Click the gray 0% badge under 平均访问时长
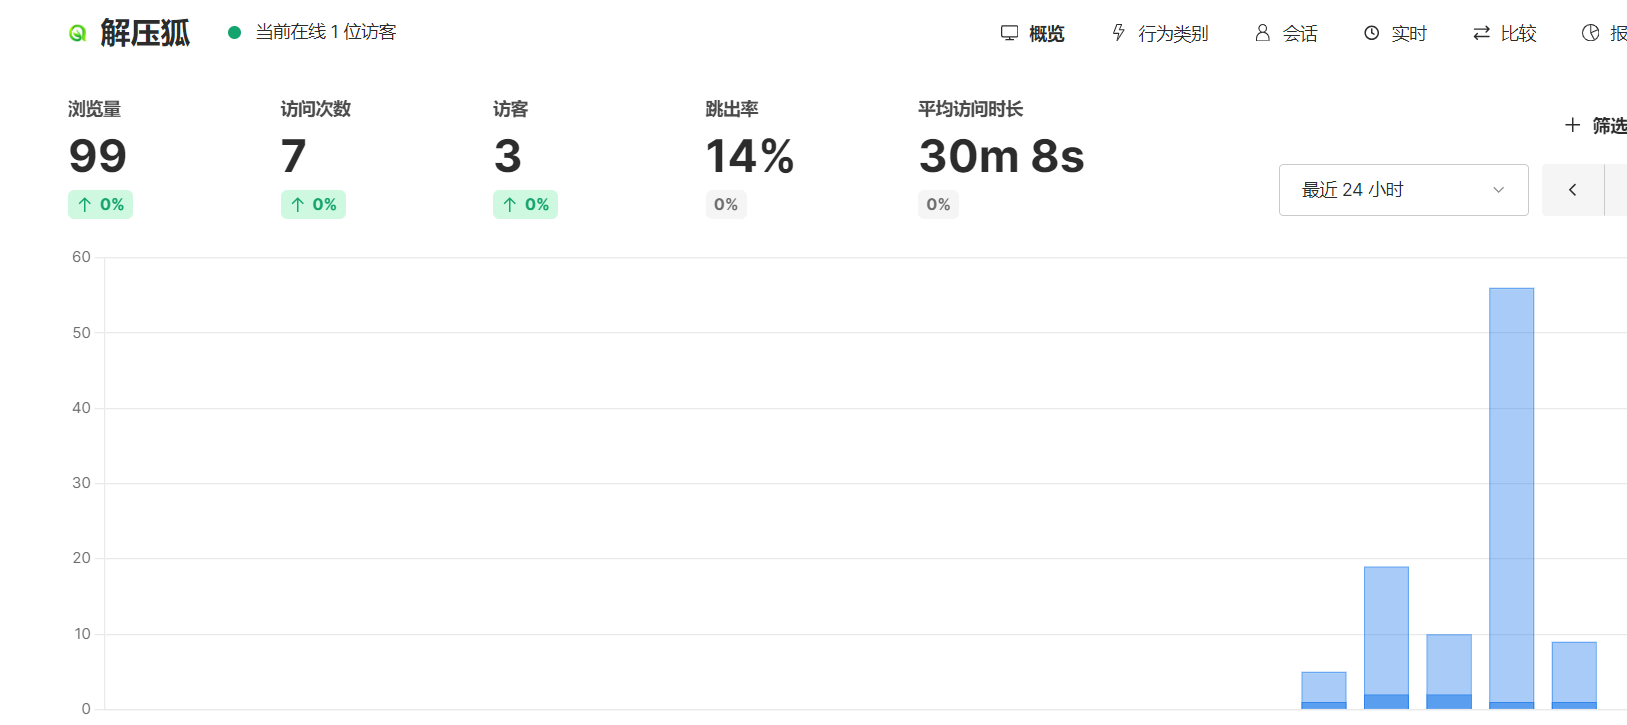The width and height of the screenshot is (1627, 725). 938,204
